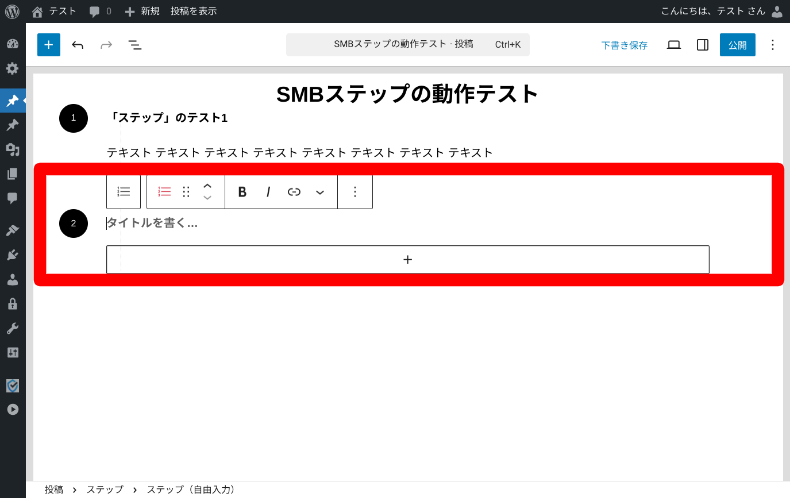Select parent Step block icon
The image size is (790, 498).
point(124,192)
